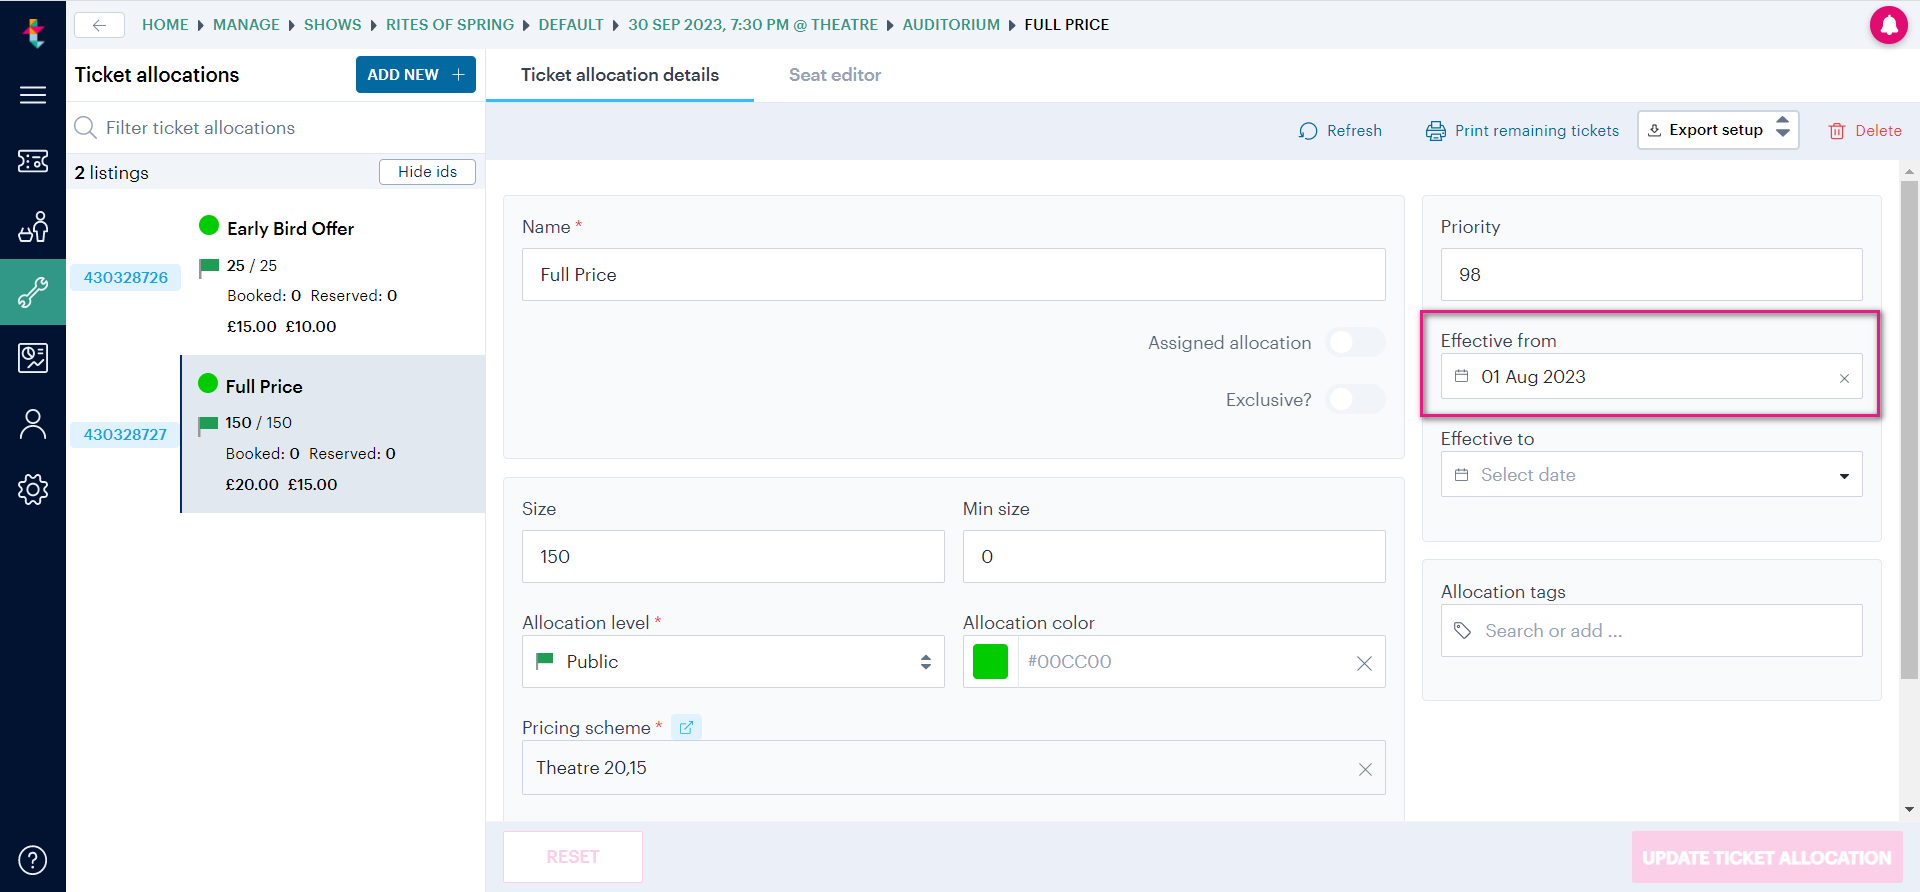Click the green flag of Early Bird Offer
Image resolution: width=1920 pixels, height=892 pixels.
point(209,266)
